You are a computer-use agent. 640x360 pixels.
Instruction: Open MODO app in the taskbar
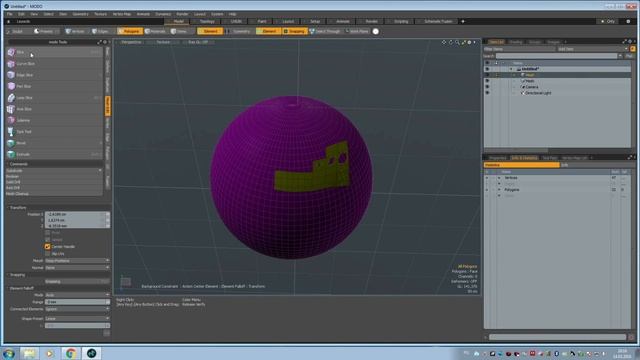coord(91,353)
